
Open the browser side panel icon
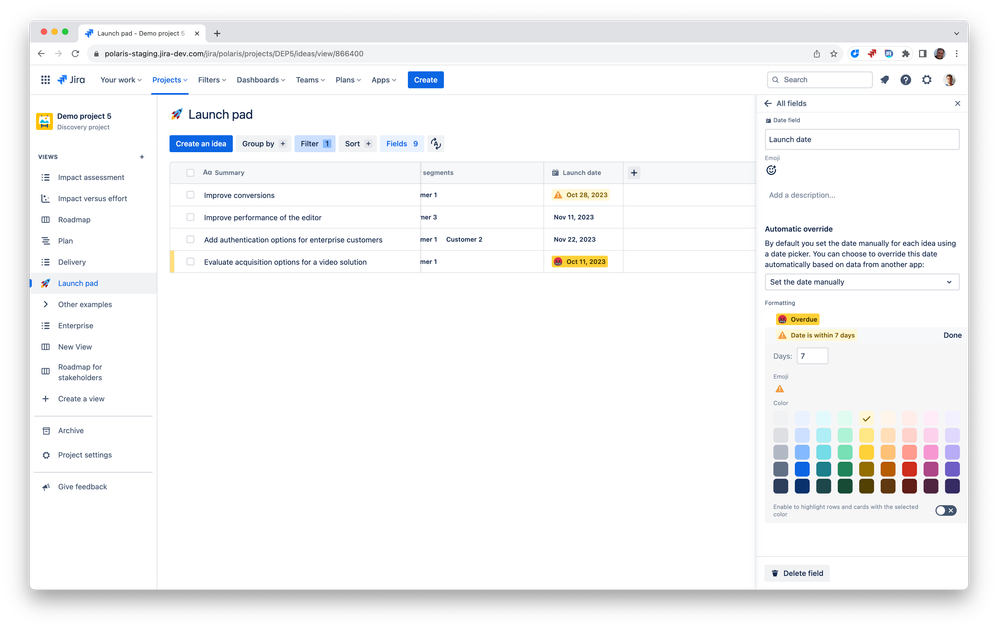(922, 53)
